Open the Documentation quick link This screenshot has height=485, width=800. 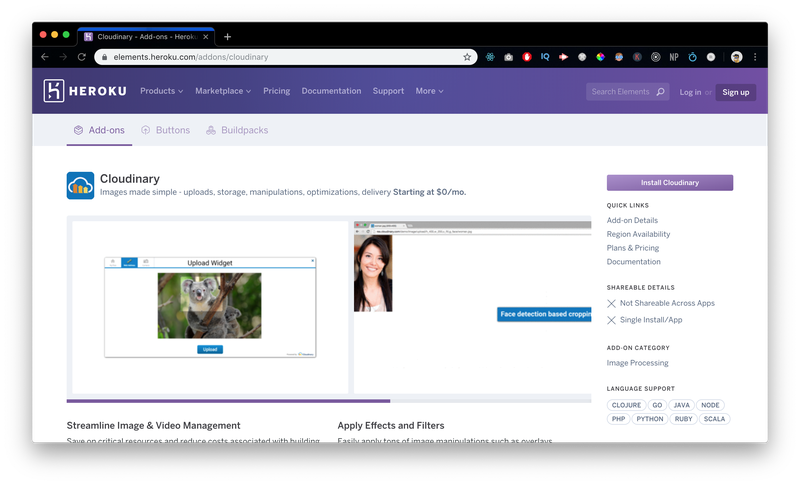[633, 262]
